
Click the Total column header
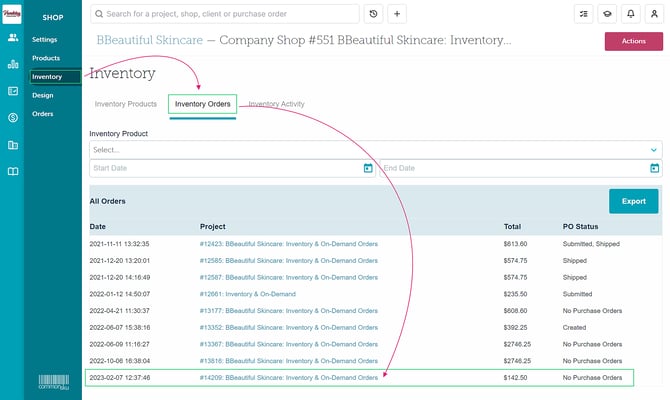tap(512, 226)
